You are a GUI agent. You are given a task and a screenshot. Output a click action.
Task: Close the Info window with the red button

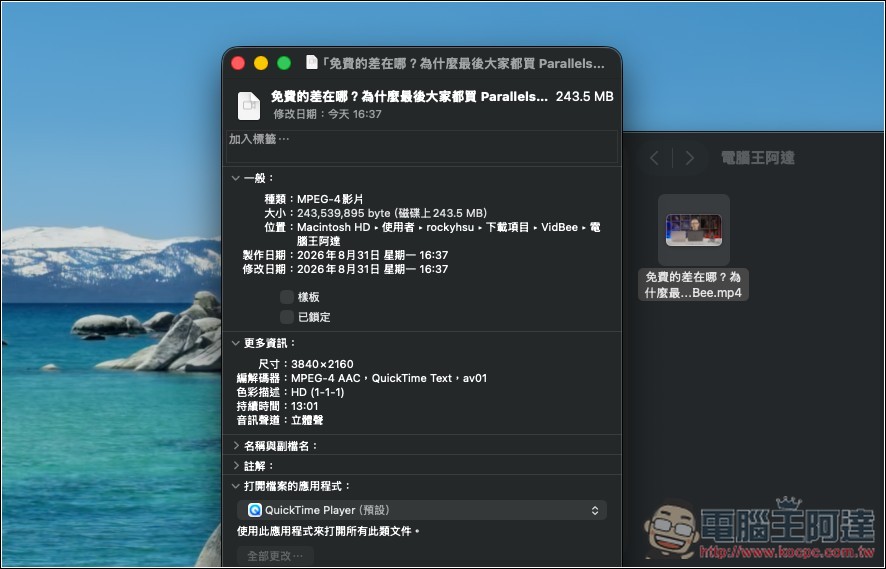click(x=238, y=63)
